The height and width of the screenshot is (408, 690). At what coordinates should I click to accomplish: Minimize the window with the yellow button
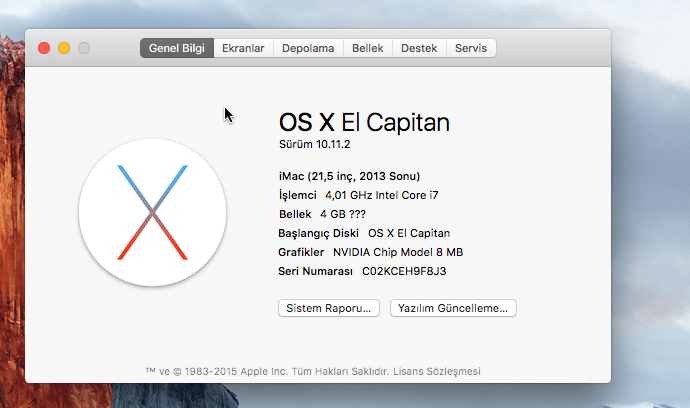tap(64, 48)
